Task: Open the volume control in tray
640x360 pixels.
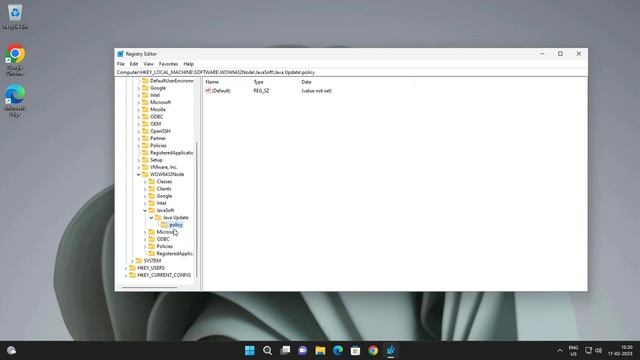Action: [599, 351]
